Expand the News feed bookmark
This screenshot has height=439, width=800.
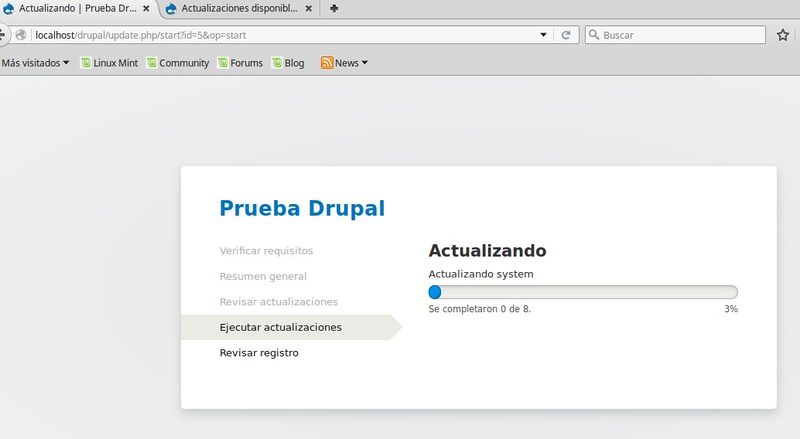[344, 63]
